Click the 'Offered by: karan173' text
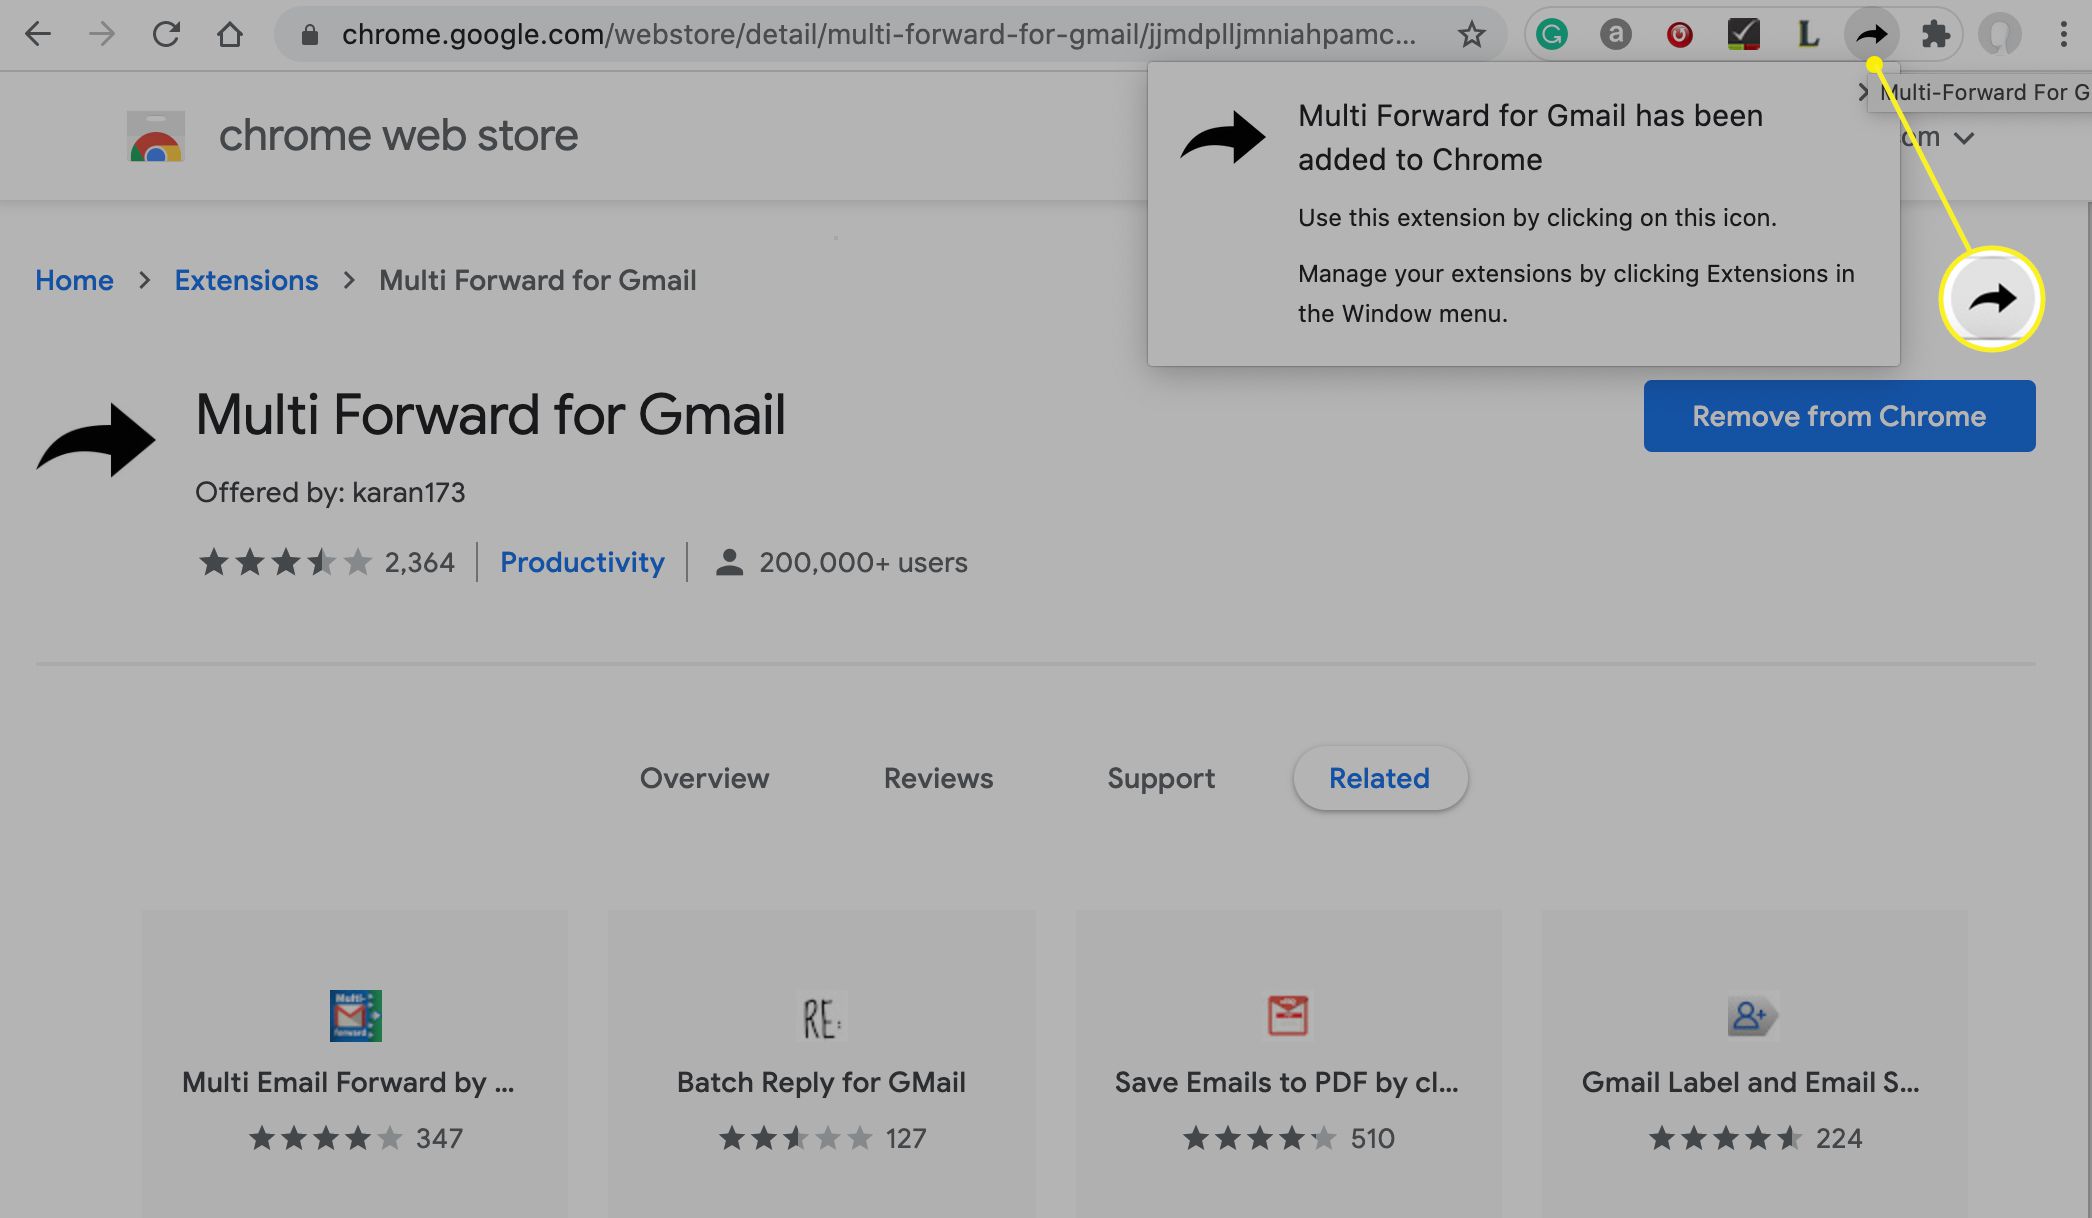The height and width of the screenshot is (1218, 2092). 330,492
